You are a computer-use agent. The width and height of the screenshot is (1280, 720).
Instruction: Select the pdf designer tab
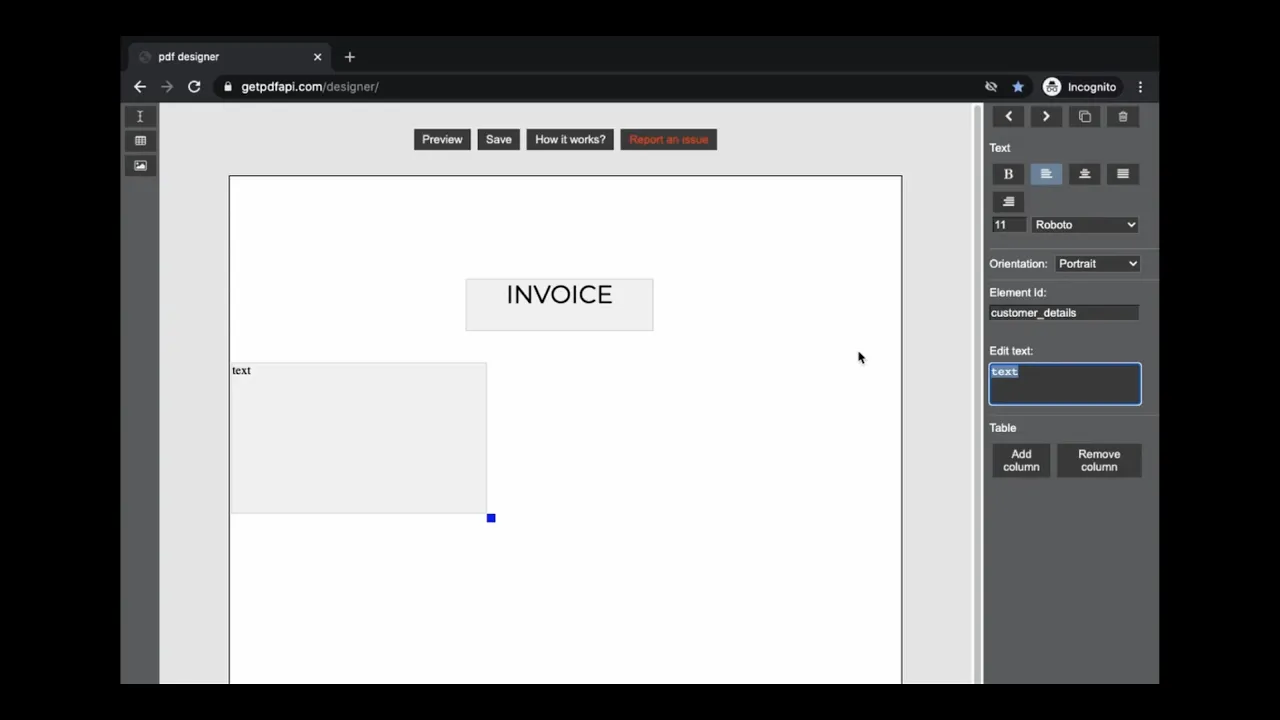coord(230,57)
